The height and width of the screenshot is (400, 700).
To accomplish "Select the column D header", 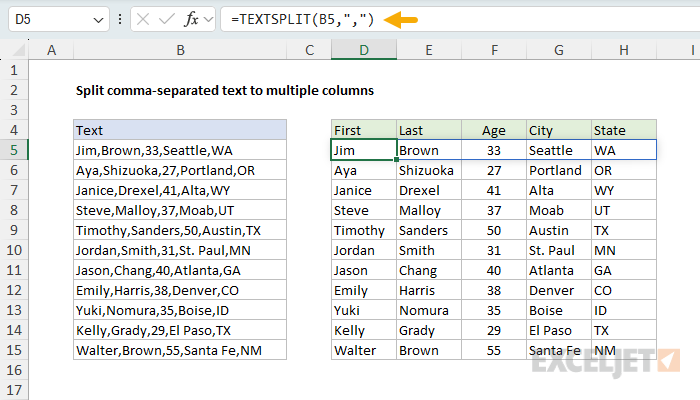I will click(x=363, y=50).
